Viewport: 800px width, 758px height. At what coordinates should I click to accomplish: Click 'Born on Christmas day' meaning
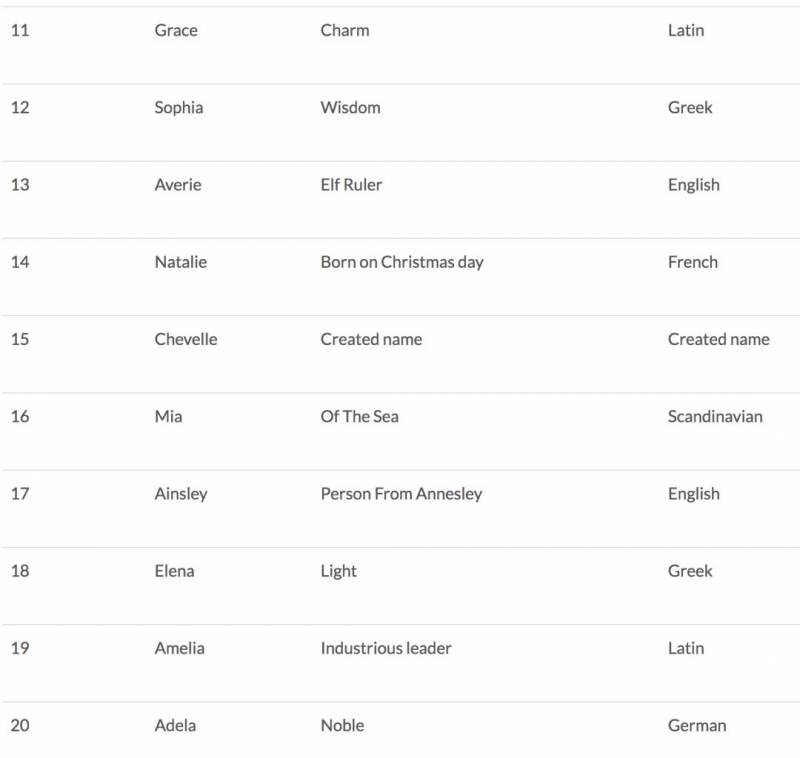(401, 262)
